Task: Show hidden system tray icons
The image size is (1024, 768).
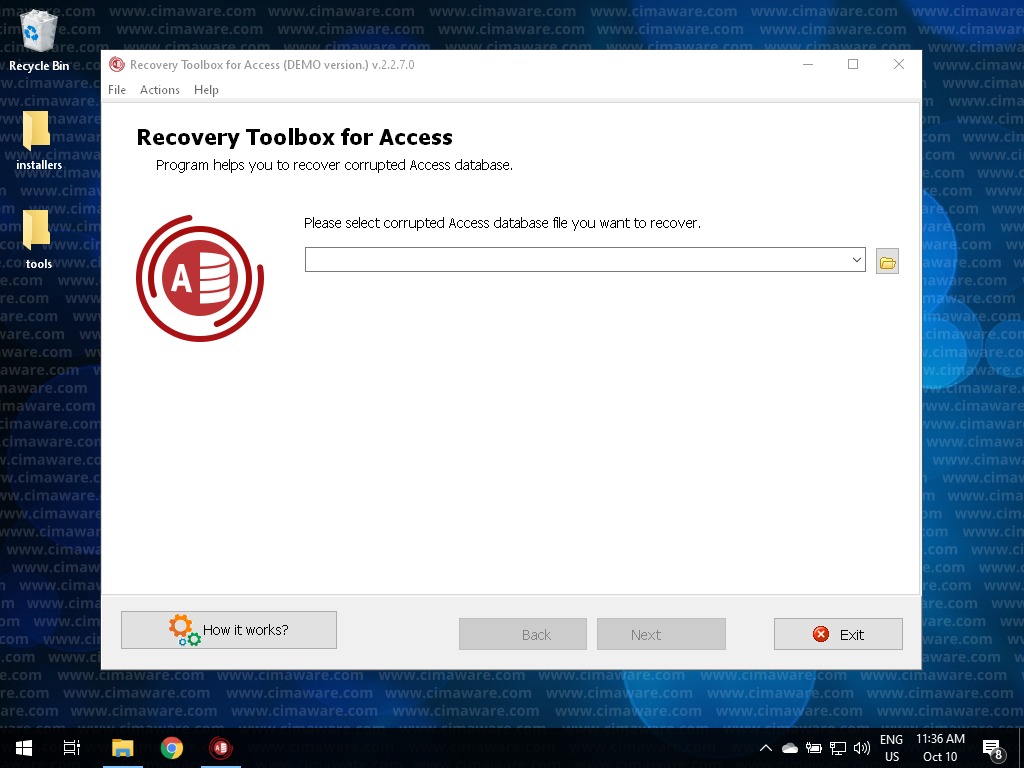Action: point(766,748)
